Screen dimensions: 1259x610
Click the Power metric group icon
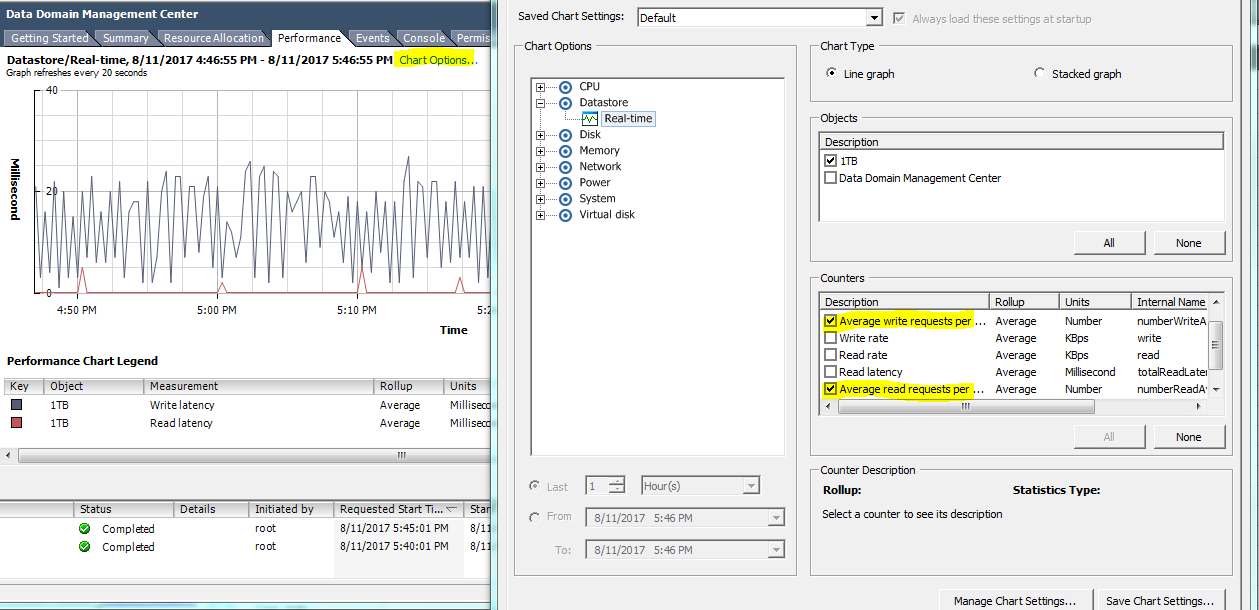tap(566, 182)
